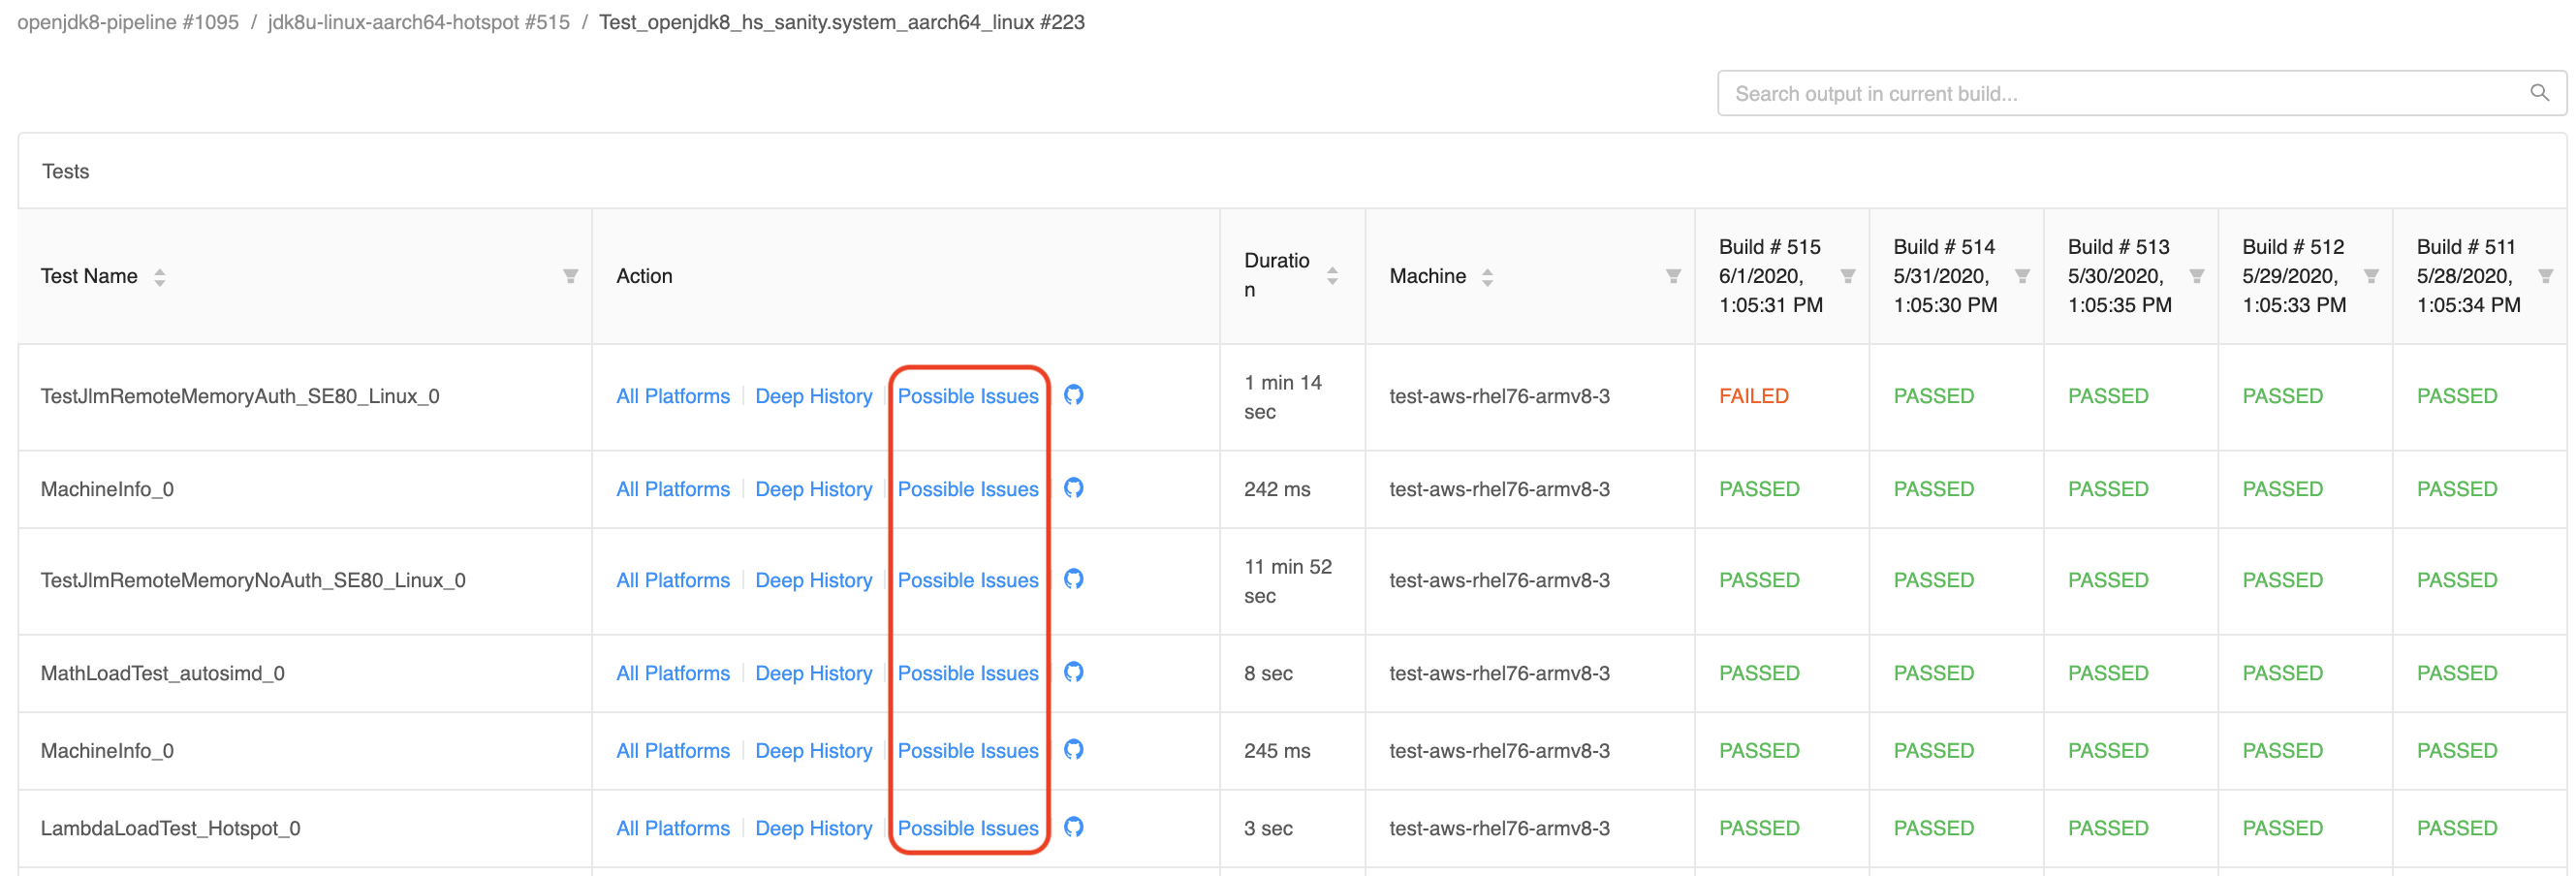Open Deep History for TestJlmRemoteMemoryNoAuth_SE80_Linux_0
Viewport: 2576px width, 876px height.
click(x=814, y=580)
